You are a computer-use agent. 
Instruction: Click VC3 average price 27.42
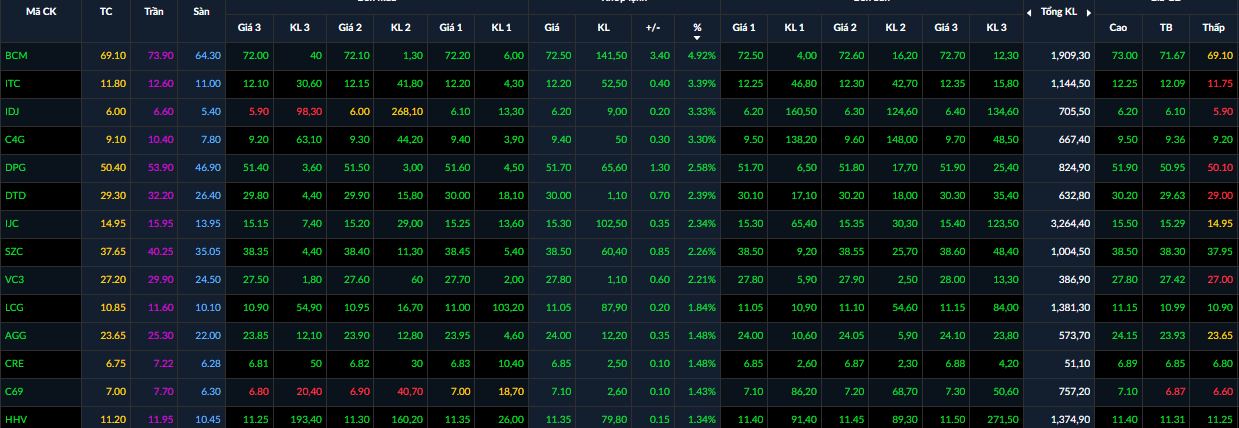(1172, 279)
